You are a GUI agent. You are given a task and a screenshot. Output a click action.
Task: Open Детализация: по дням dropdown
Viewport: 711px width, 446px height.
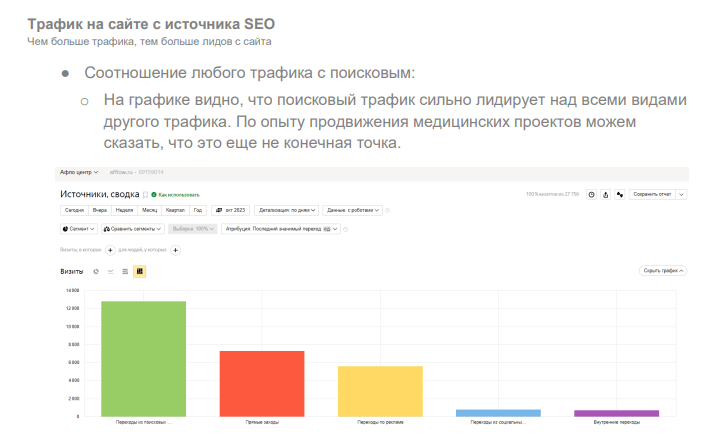287,210
